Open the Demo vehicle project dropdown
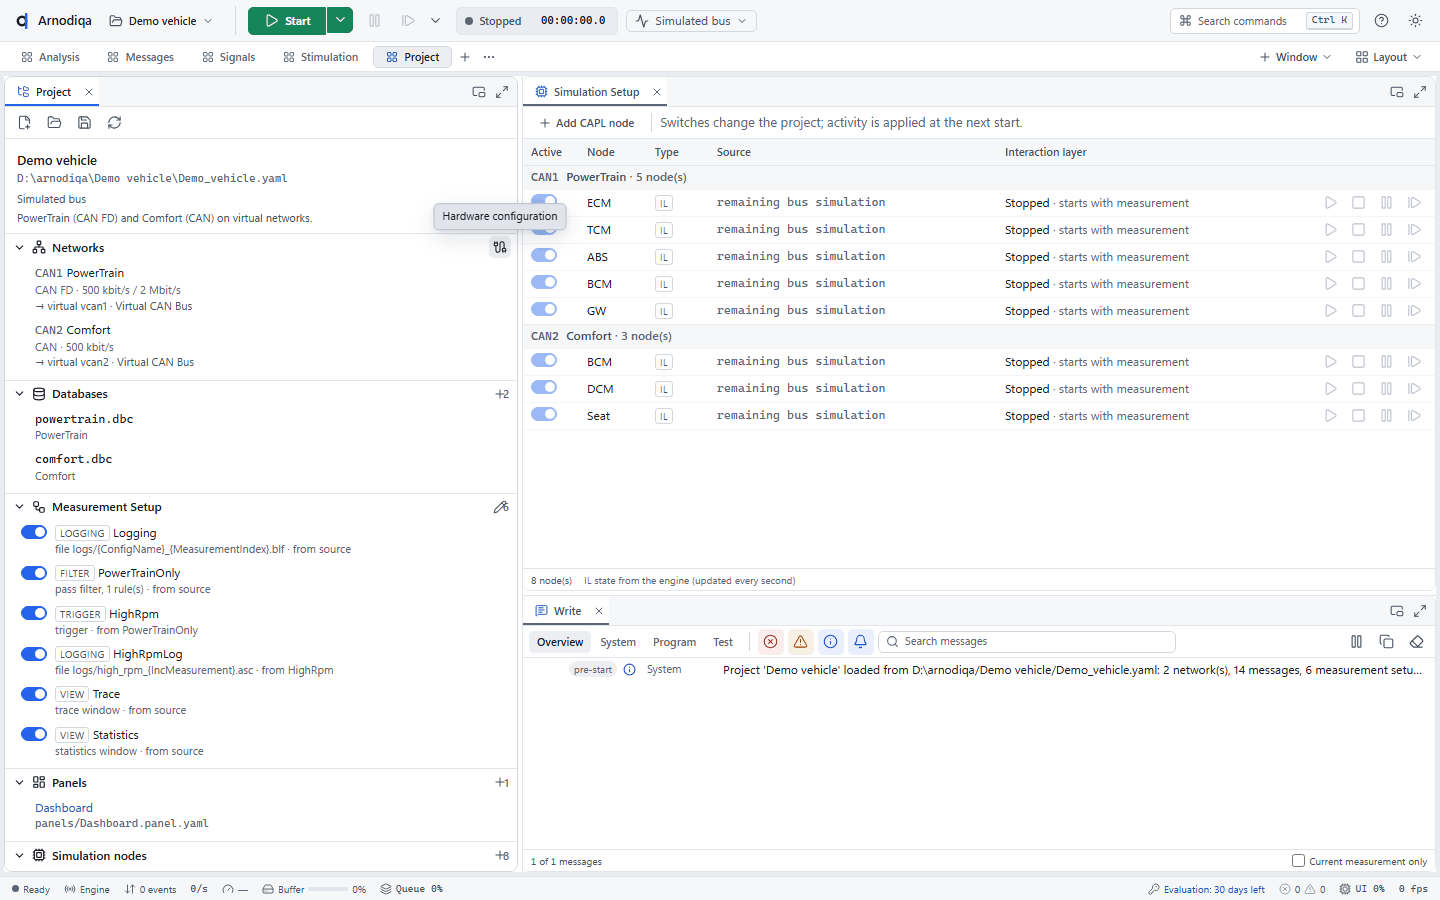 pos(161,21)
